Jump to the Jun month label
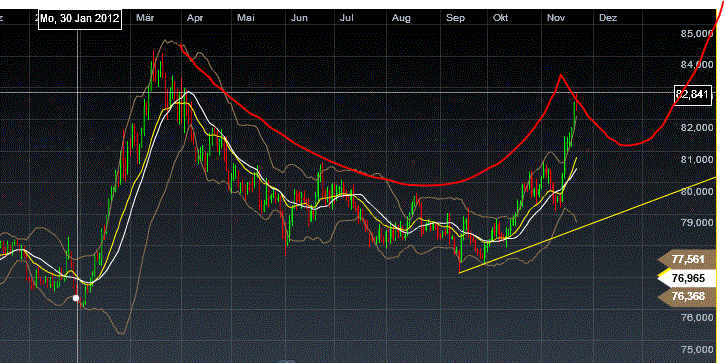This screenshot has height=363, width=724. click(x=300, y=18)
